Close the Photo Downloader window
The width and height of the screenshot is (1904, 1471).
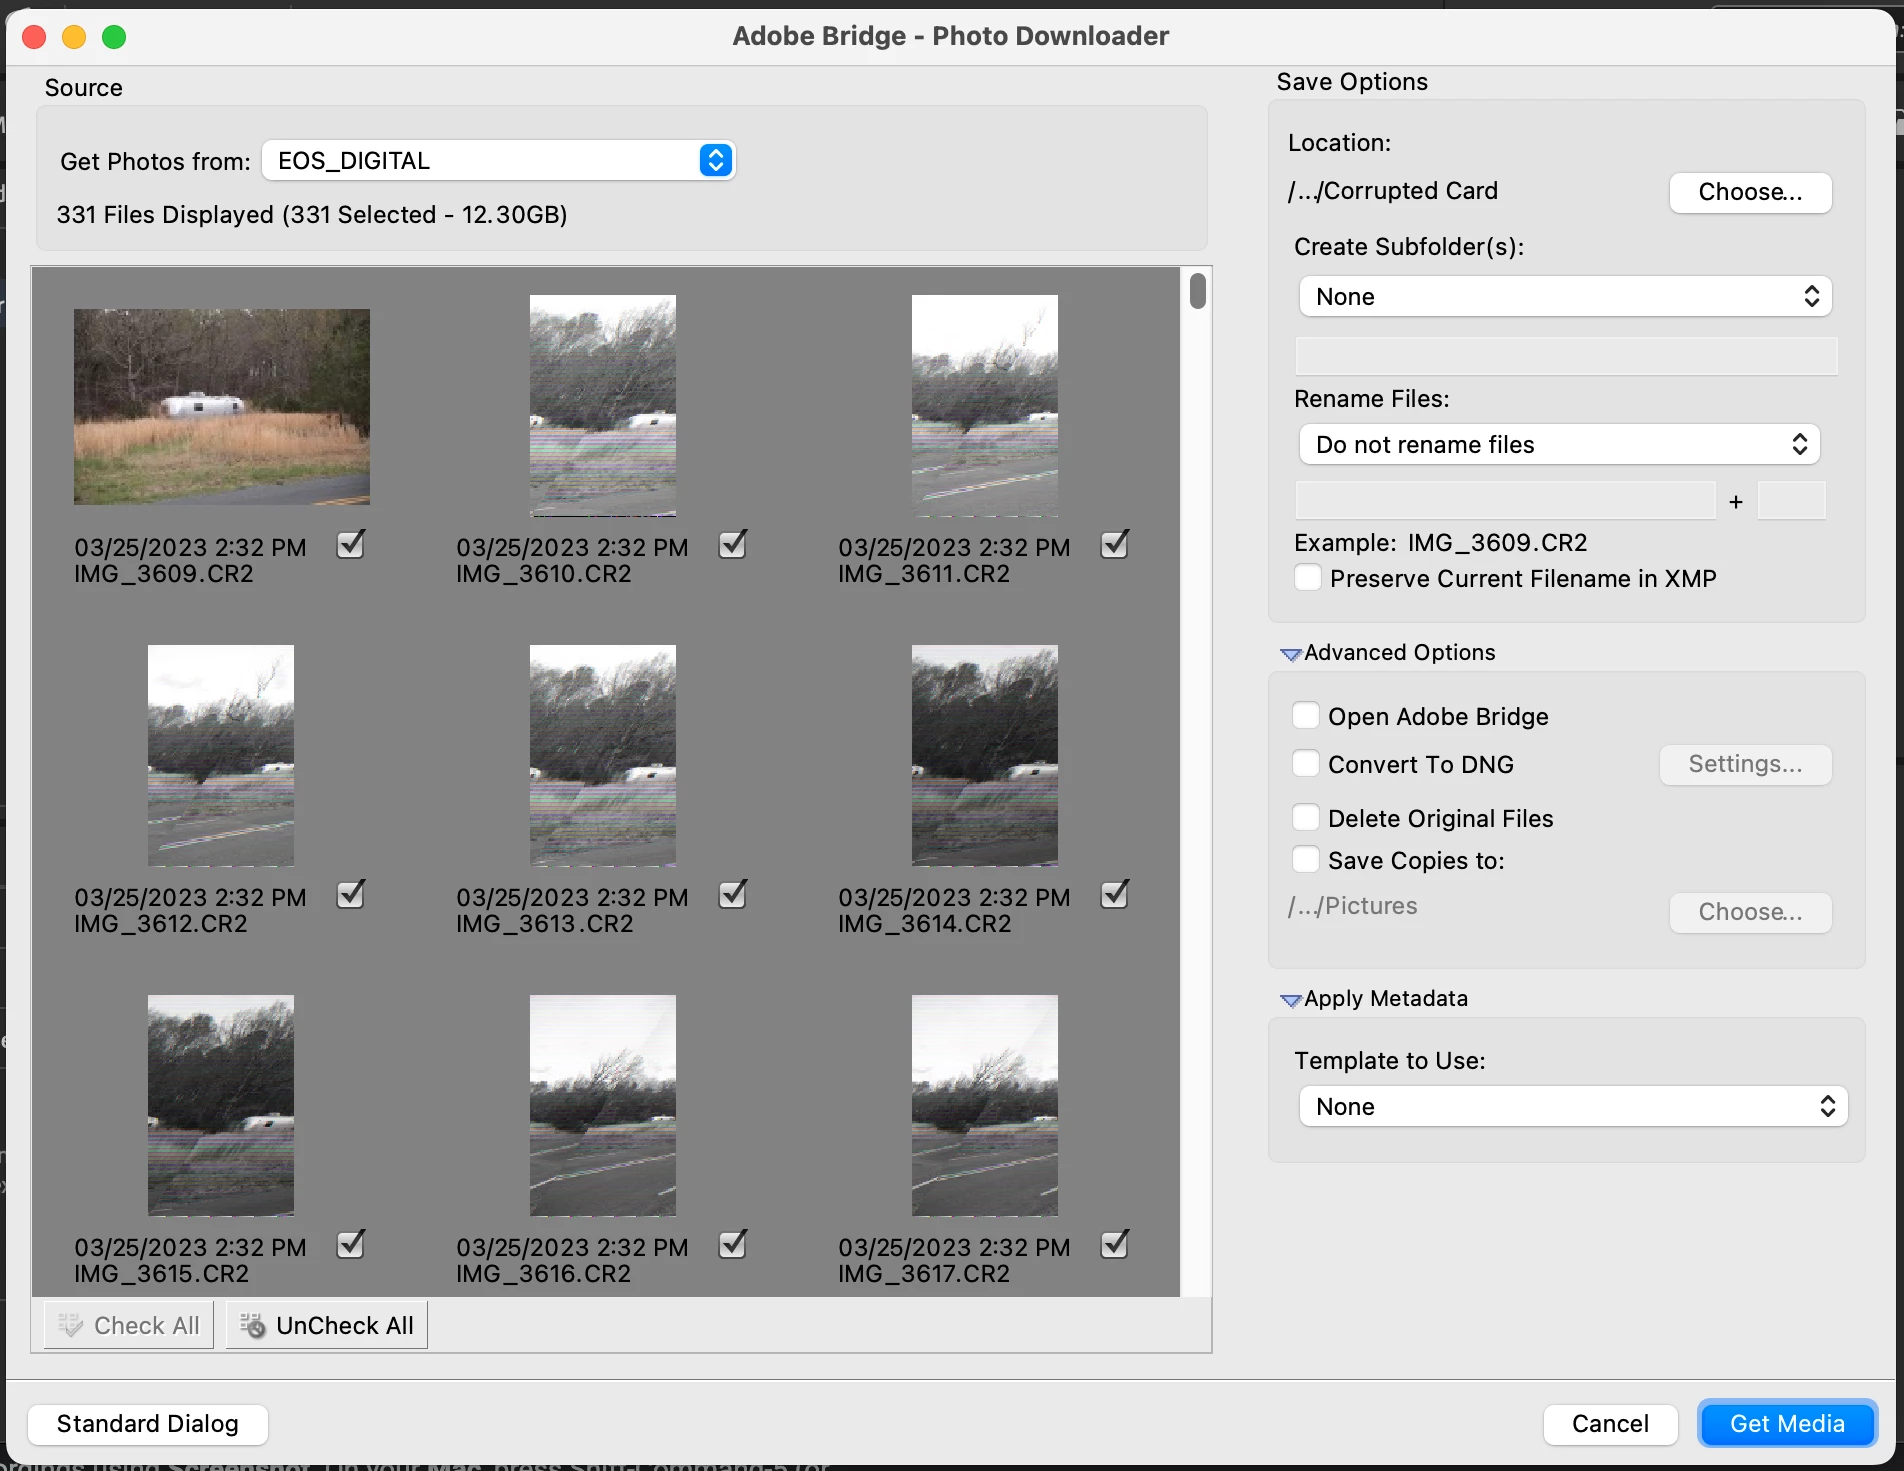click(x=34, y=37)
